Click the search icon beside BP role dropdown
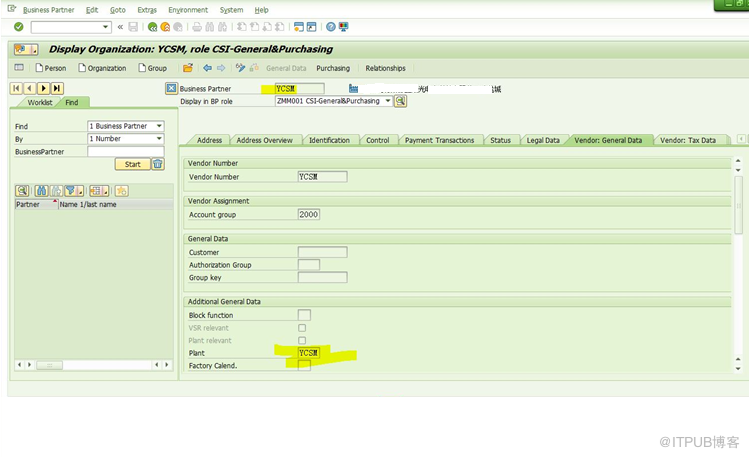This screenshot has width=749, height=457. tap(401, 101)
